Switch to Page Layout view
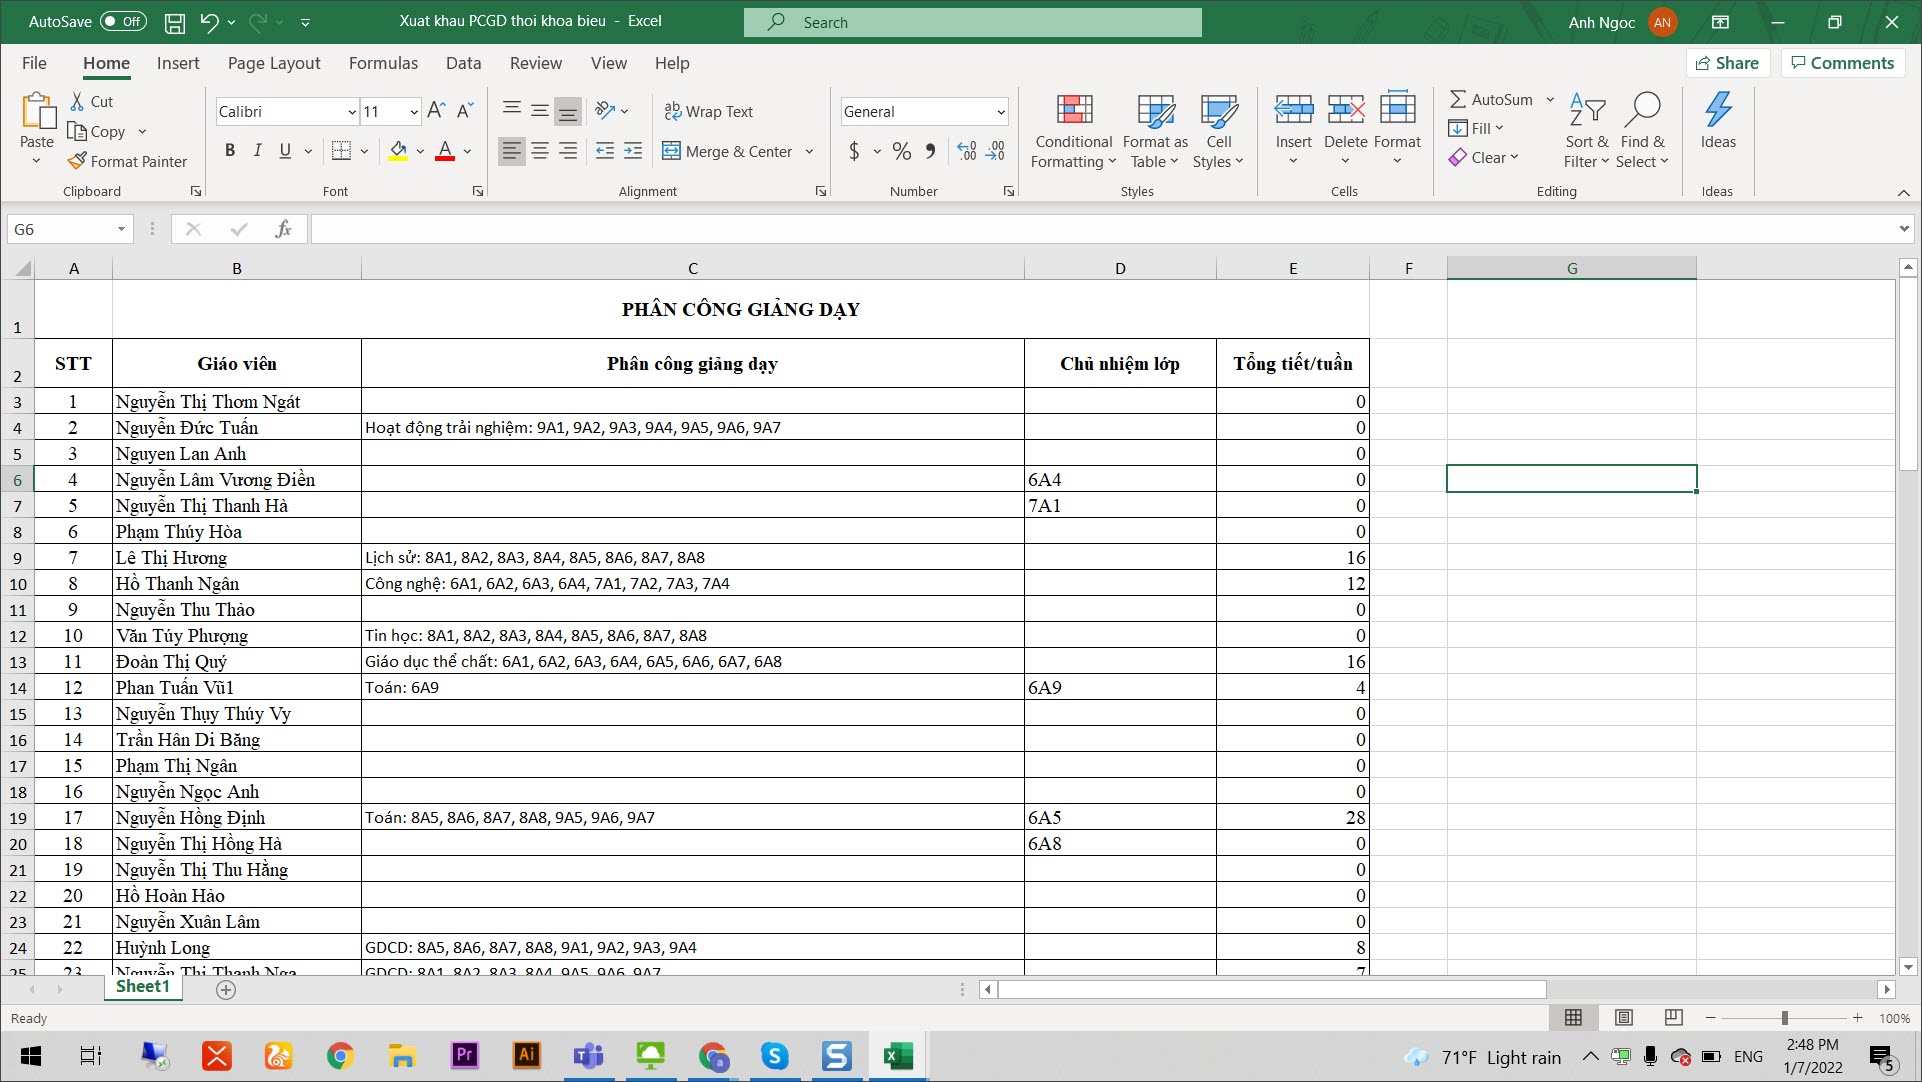 [x=1624, y=1018]
